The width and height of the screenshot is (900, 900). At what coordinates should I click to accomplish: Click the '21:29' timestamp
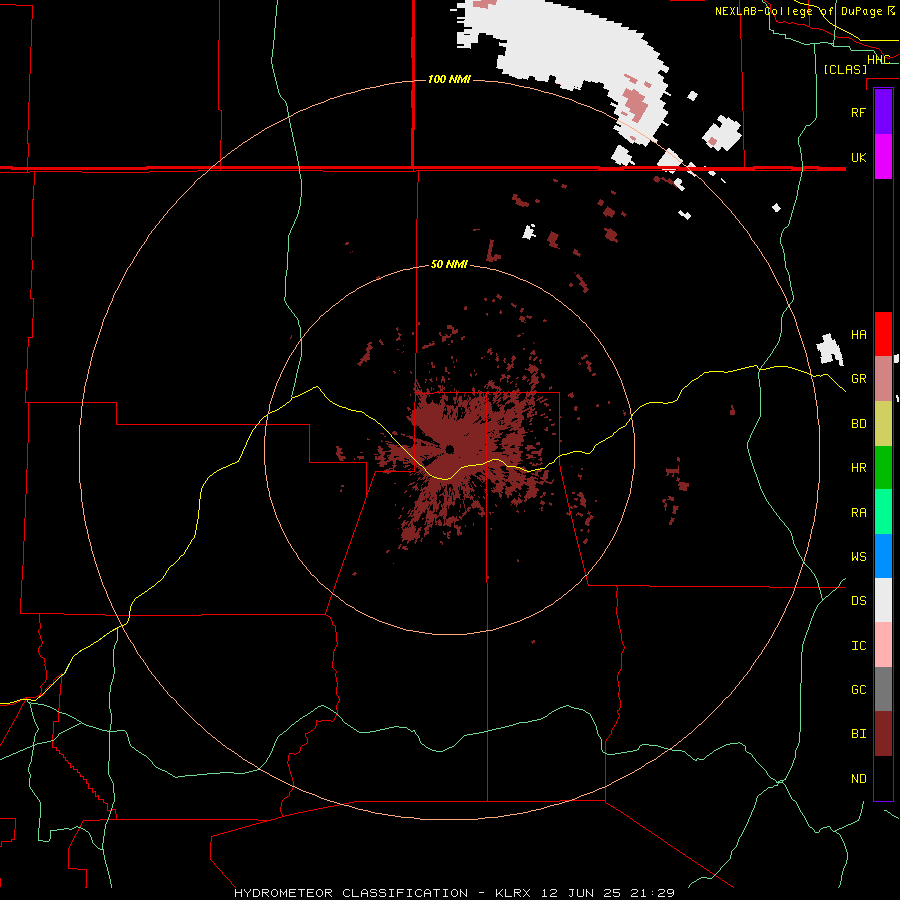click(x=651, y=893)
